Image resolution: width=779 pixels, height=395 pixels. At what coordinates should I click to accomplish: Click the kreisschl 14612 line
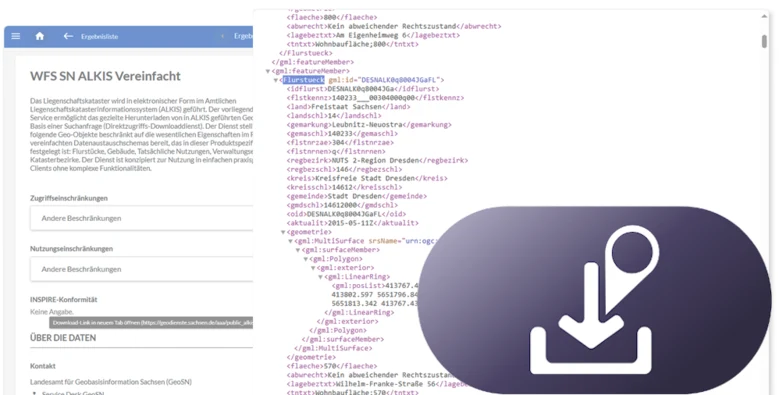tap(344, 187)
